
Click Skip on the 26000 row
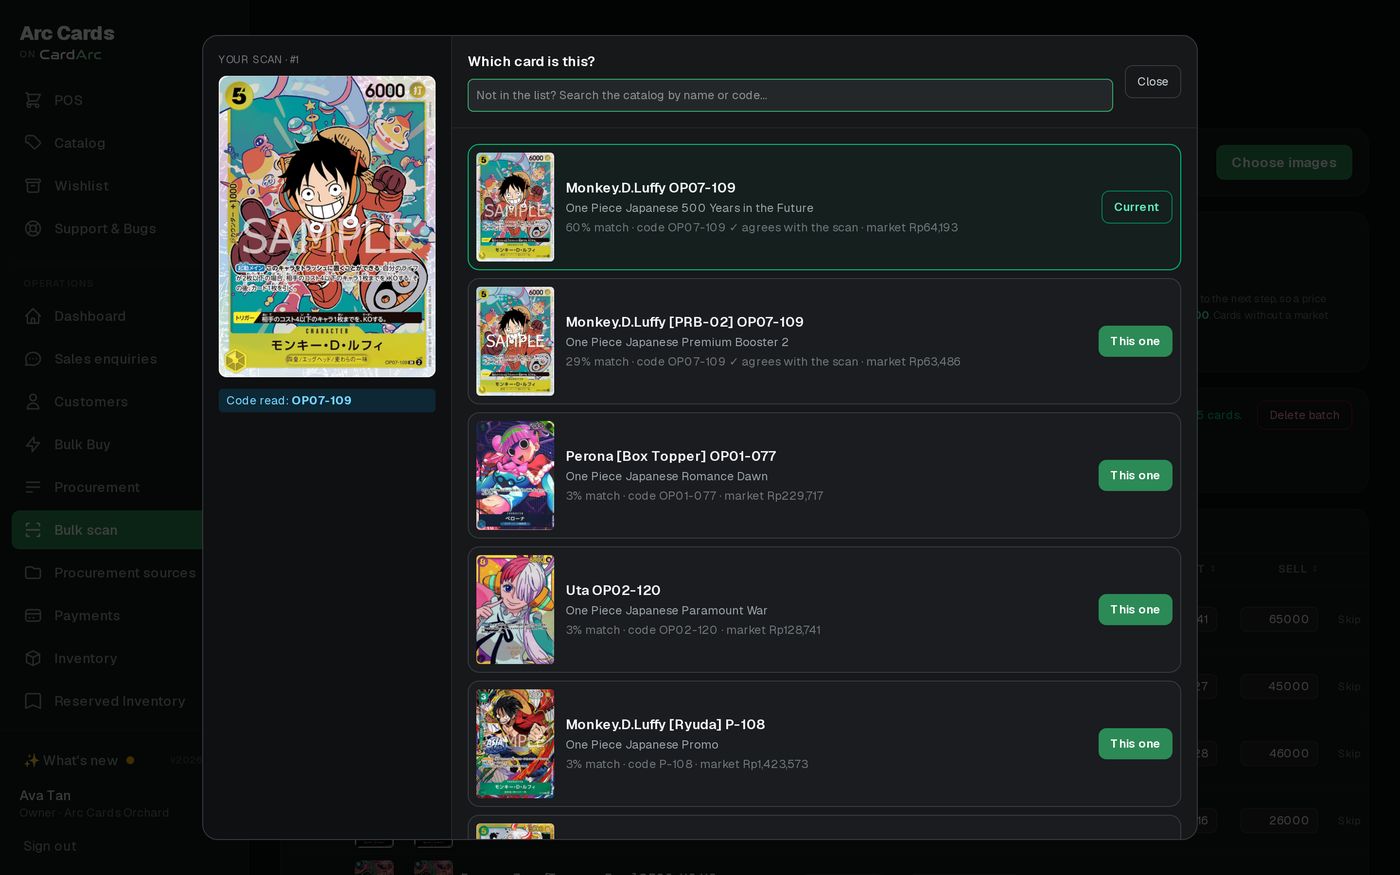click(1349, 820)
